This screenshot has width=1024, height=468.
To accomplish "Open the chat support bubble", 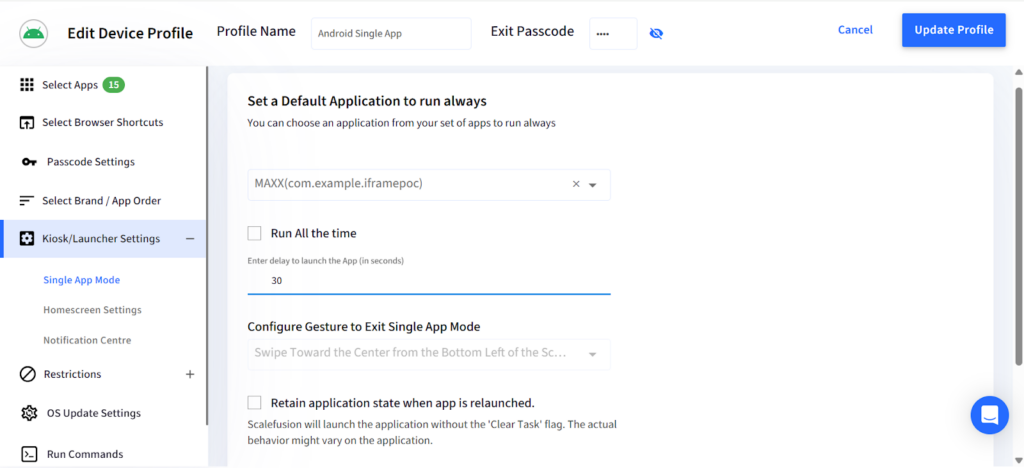I will point(989,414).
